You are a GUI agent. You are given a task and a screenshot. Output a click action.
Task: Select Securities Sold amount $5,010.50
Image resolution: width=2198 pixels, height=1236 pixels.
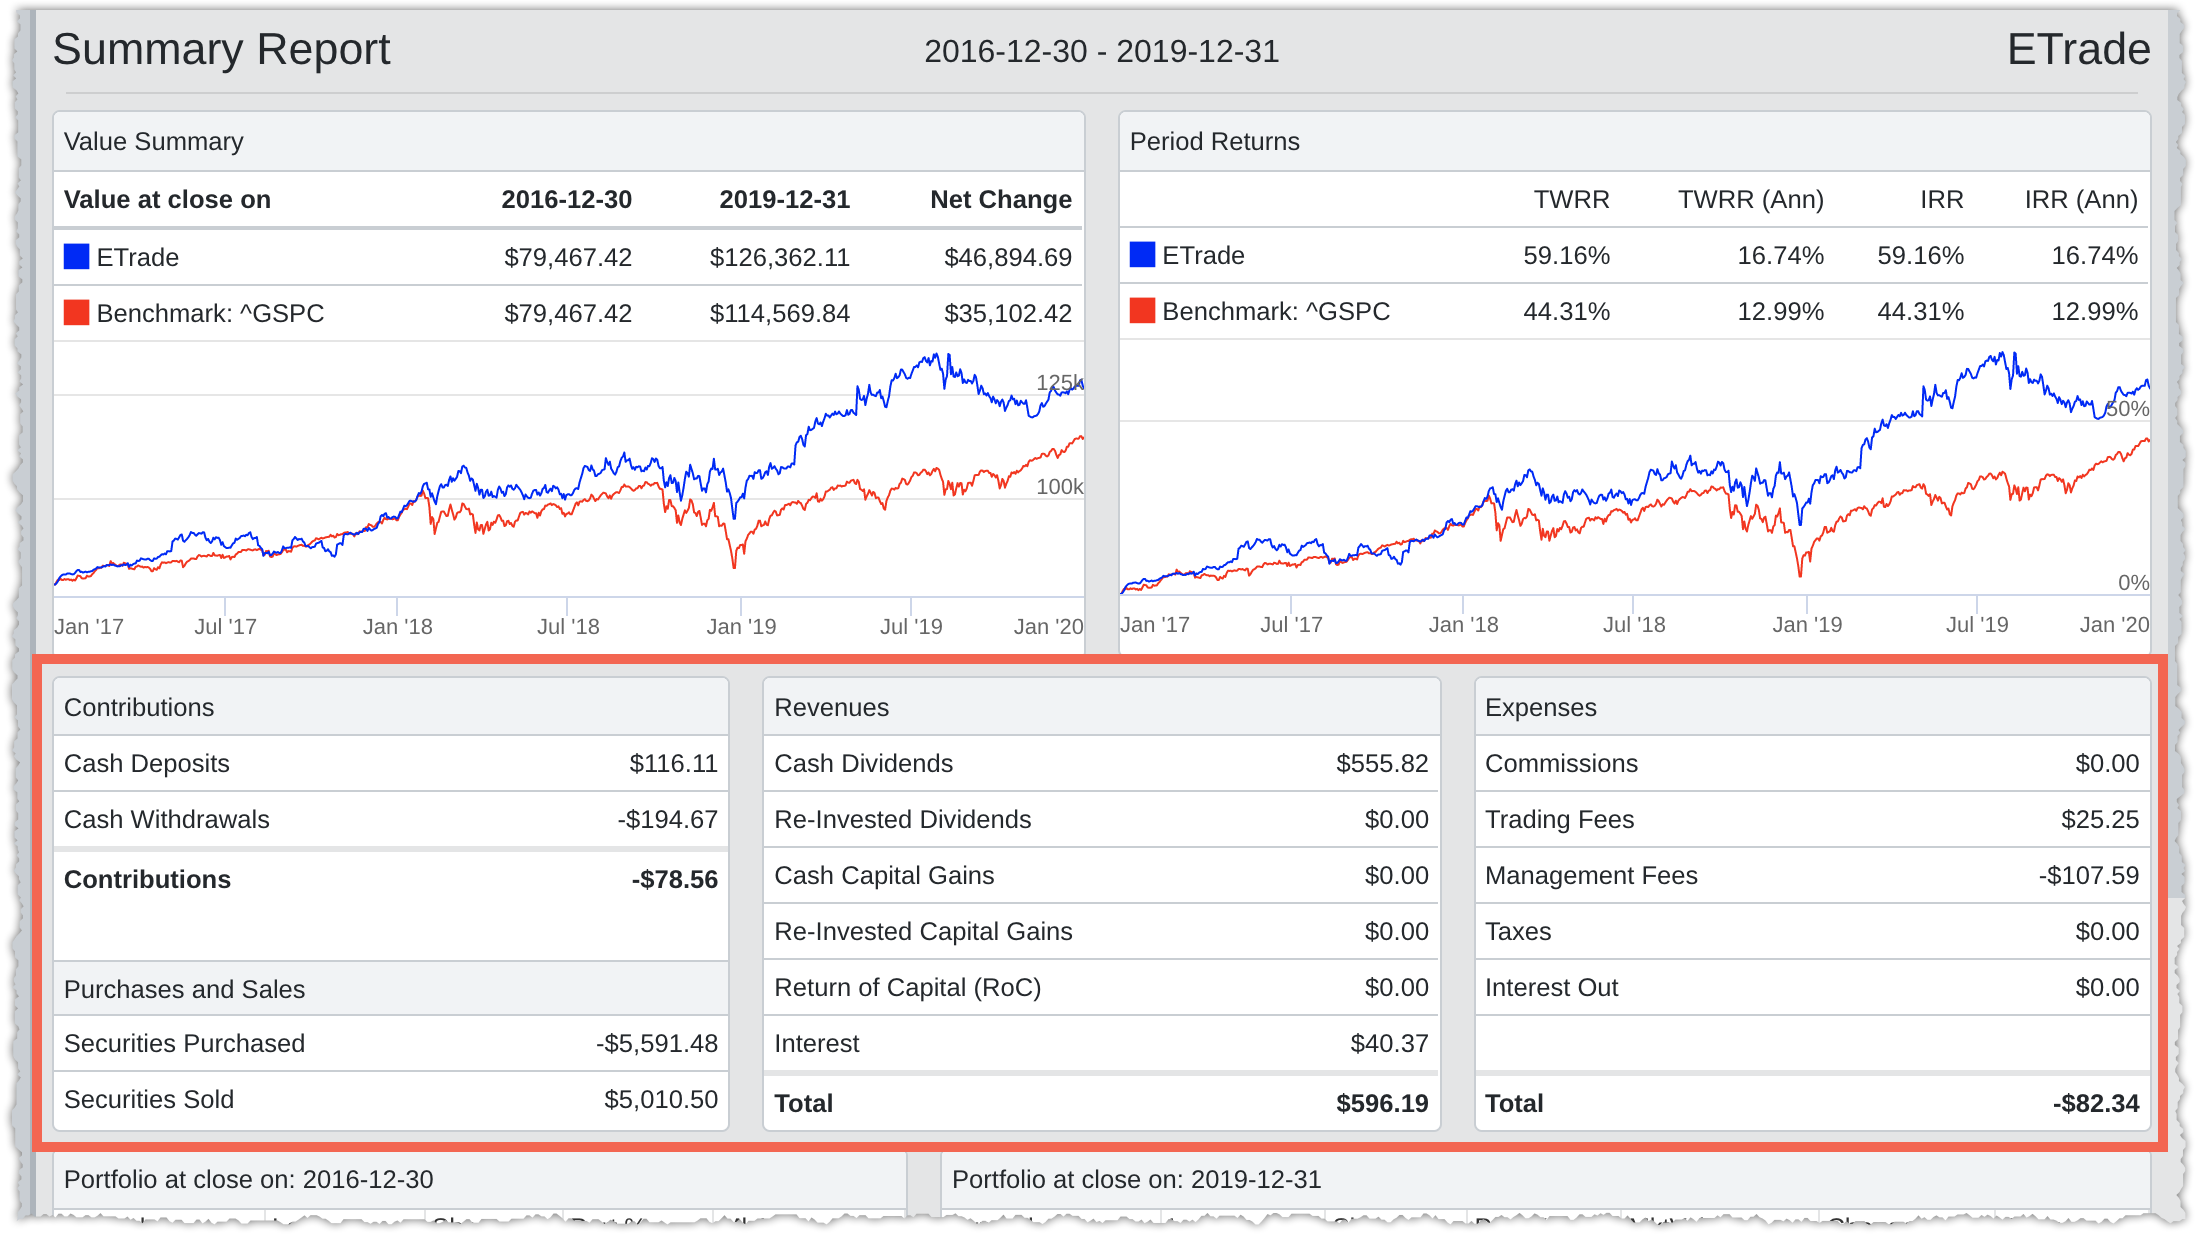pyautogui.click(x=661, y=1099)
